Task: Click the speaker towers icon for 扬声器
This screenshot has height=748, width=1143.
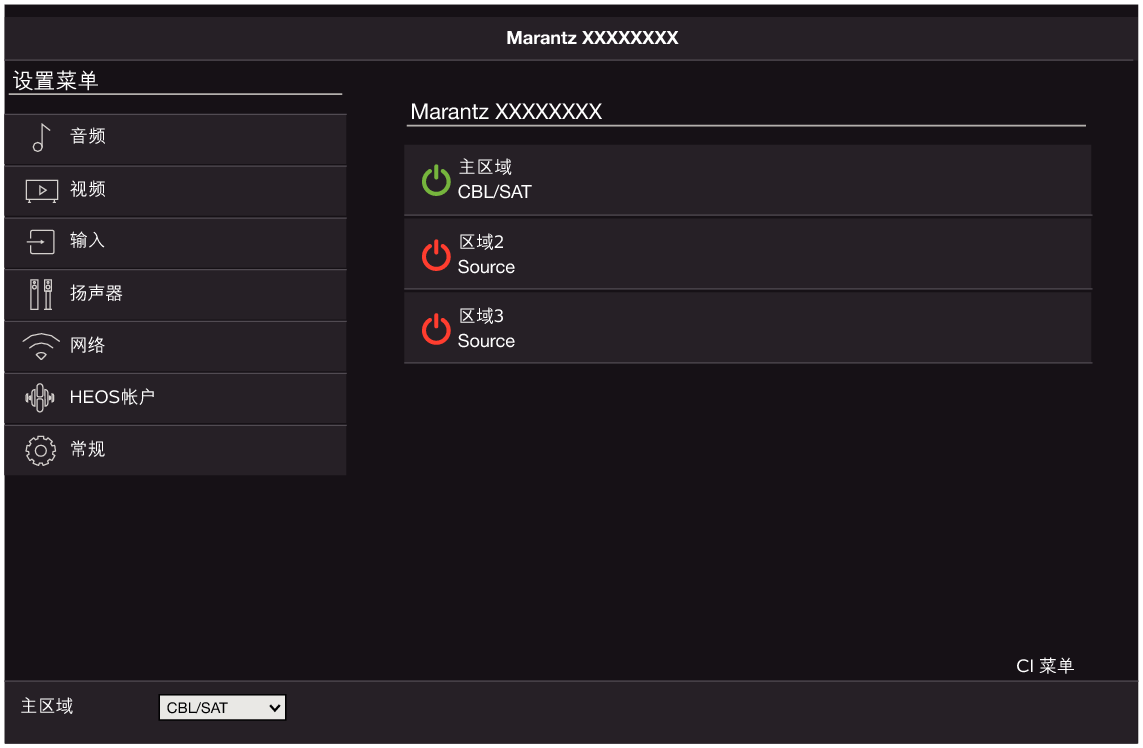Action: tap(41, 295)
